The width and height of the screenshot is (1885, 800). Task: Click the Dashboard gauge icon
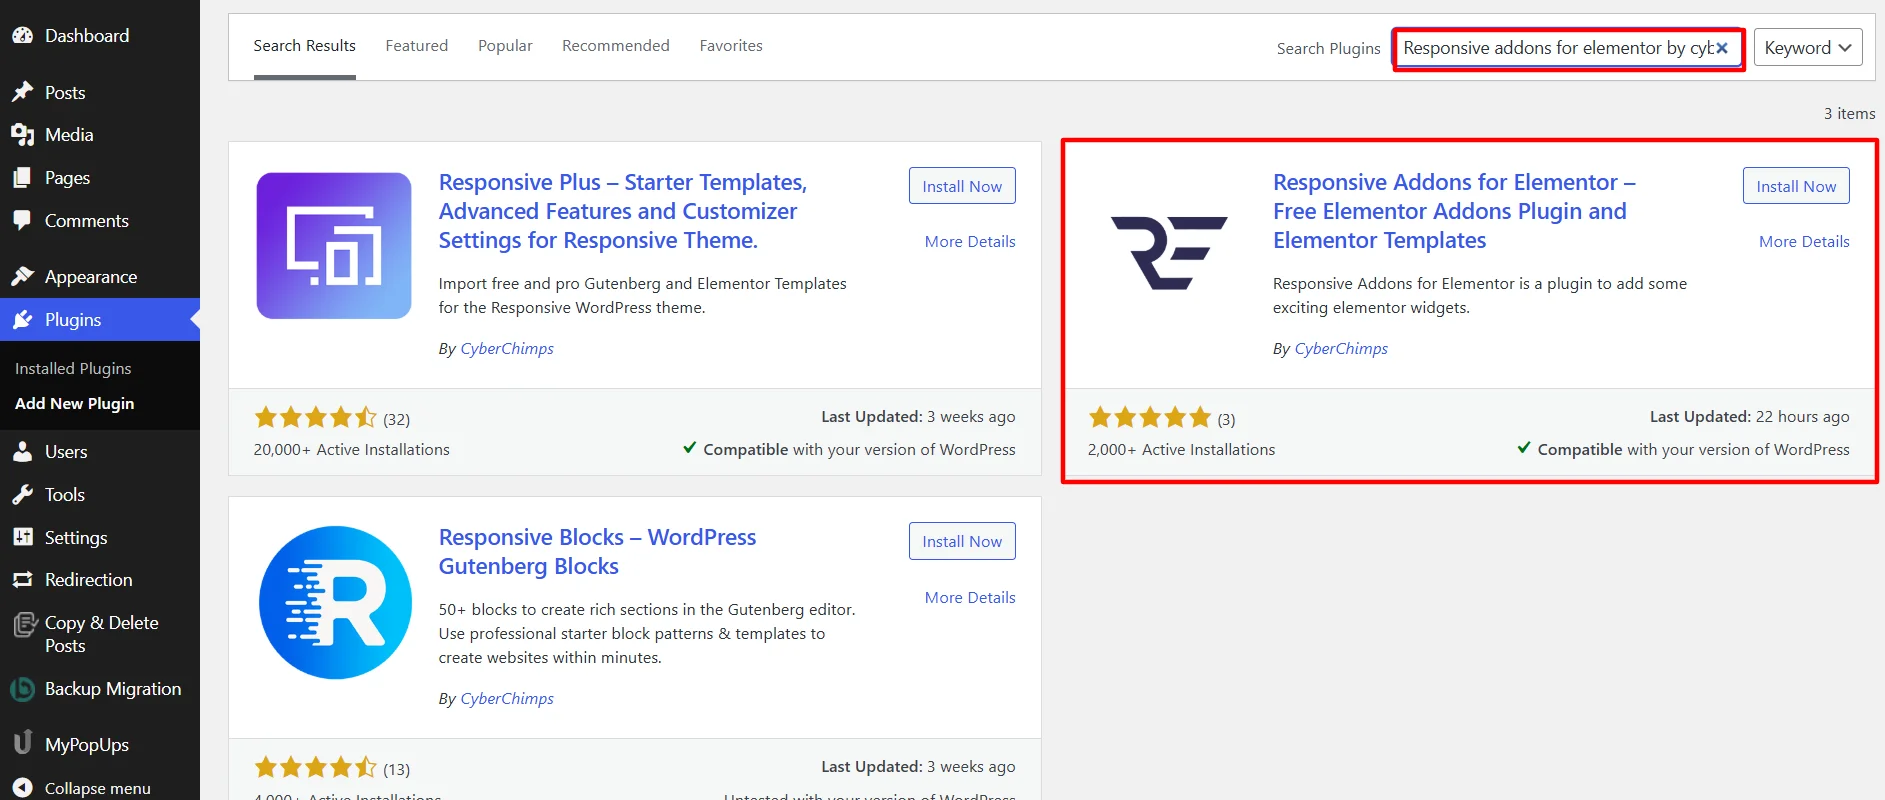coord(22,35)
